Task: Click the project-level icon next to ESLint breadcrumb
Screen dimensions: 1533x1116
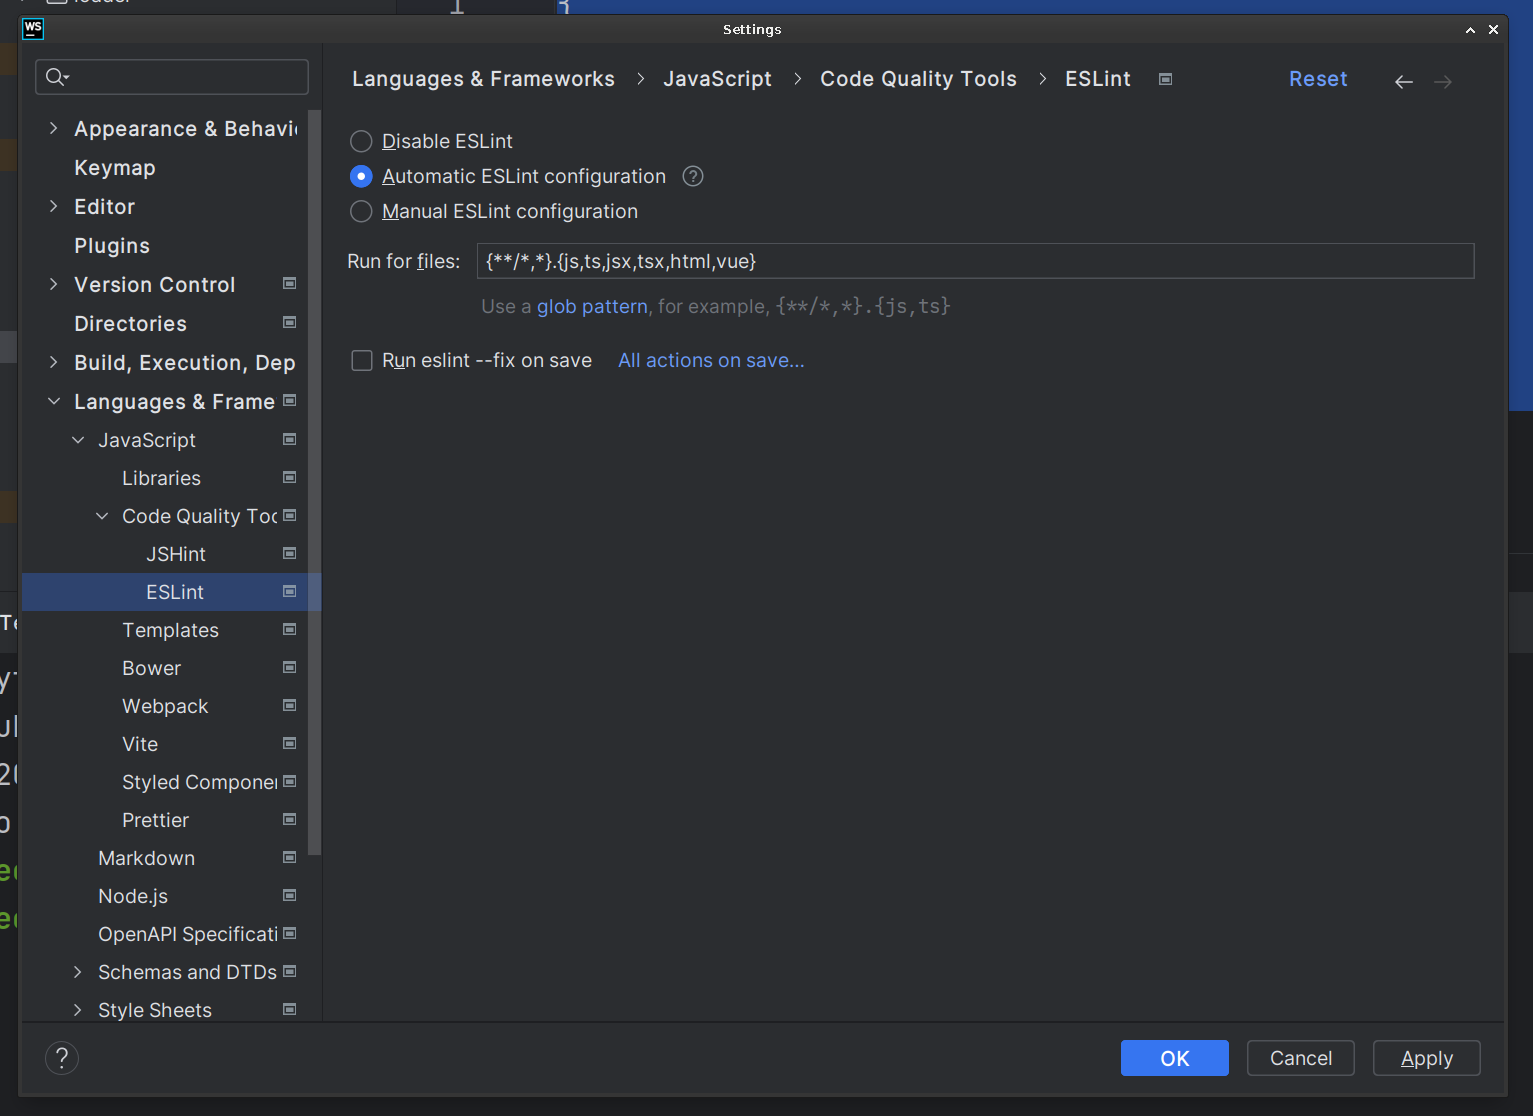Action: (1165, 79)
